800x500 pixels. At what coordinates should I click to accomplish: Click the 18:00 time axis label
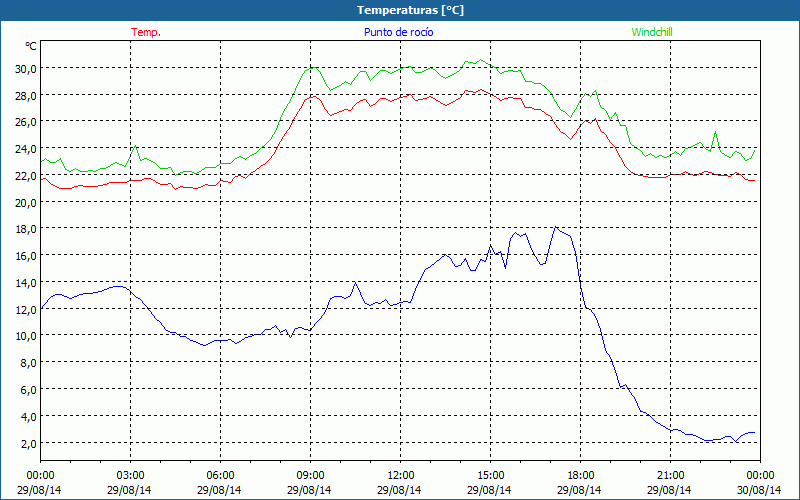(x=580, y=476)
